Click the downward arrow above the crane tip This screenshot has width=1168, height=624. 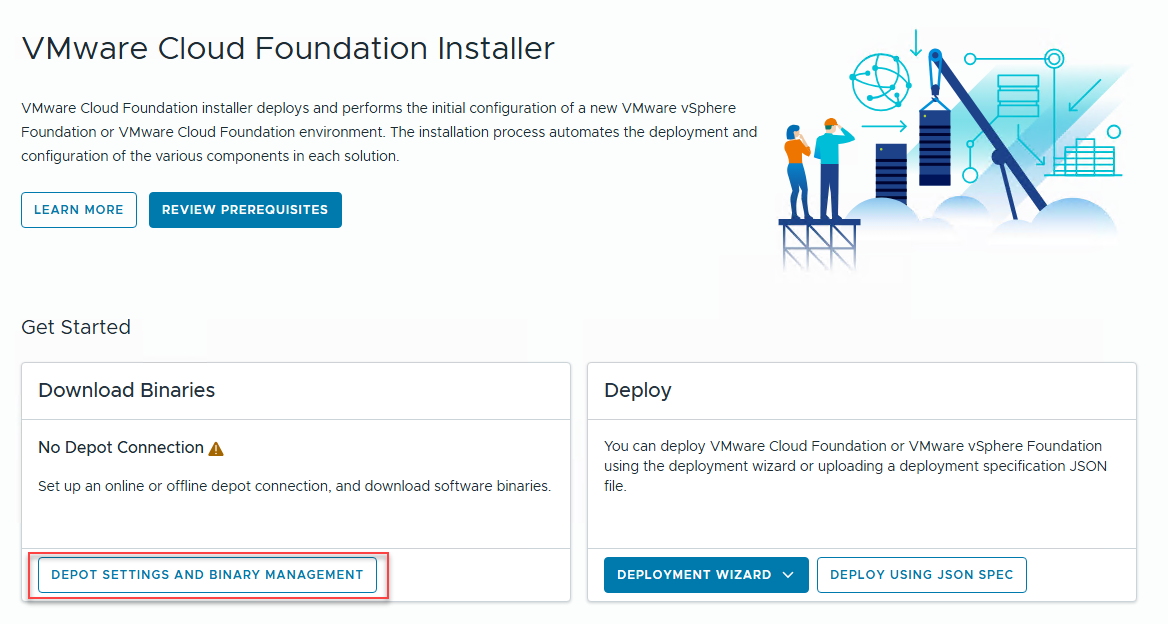(916, 43)
